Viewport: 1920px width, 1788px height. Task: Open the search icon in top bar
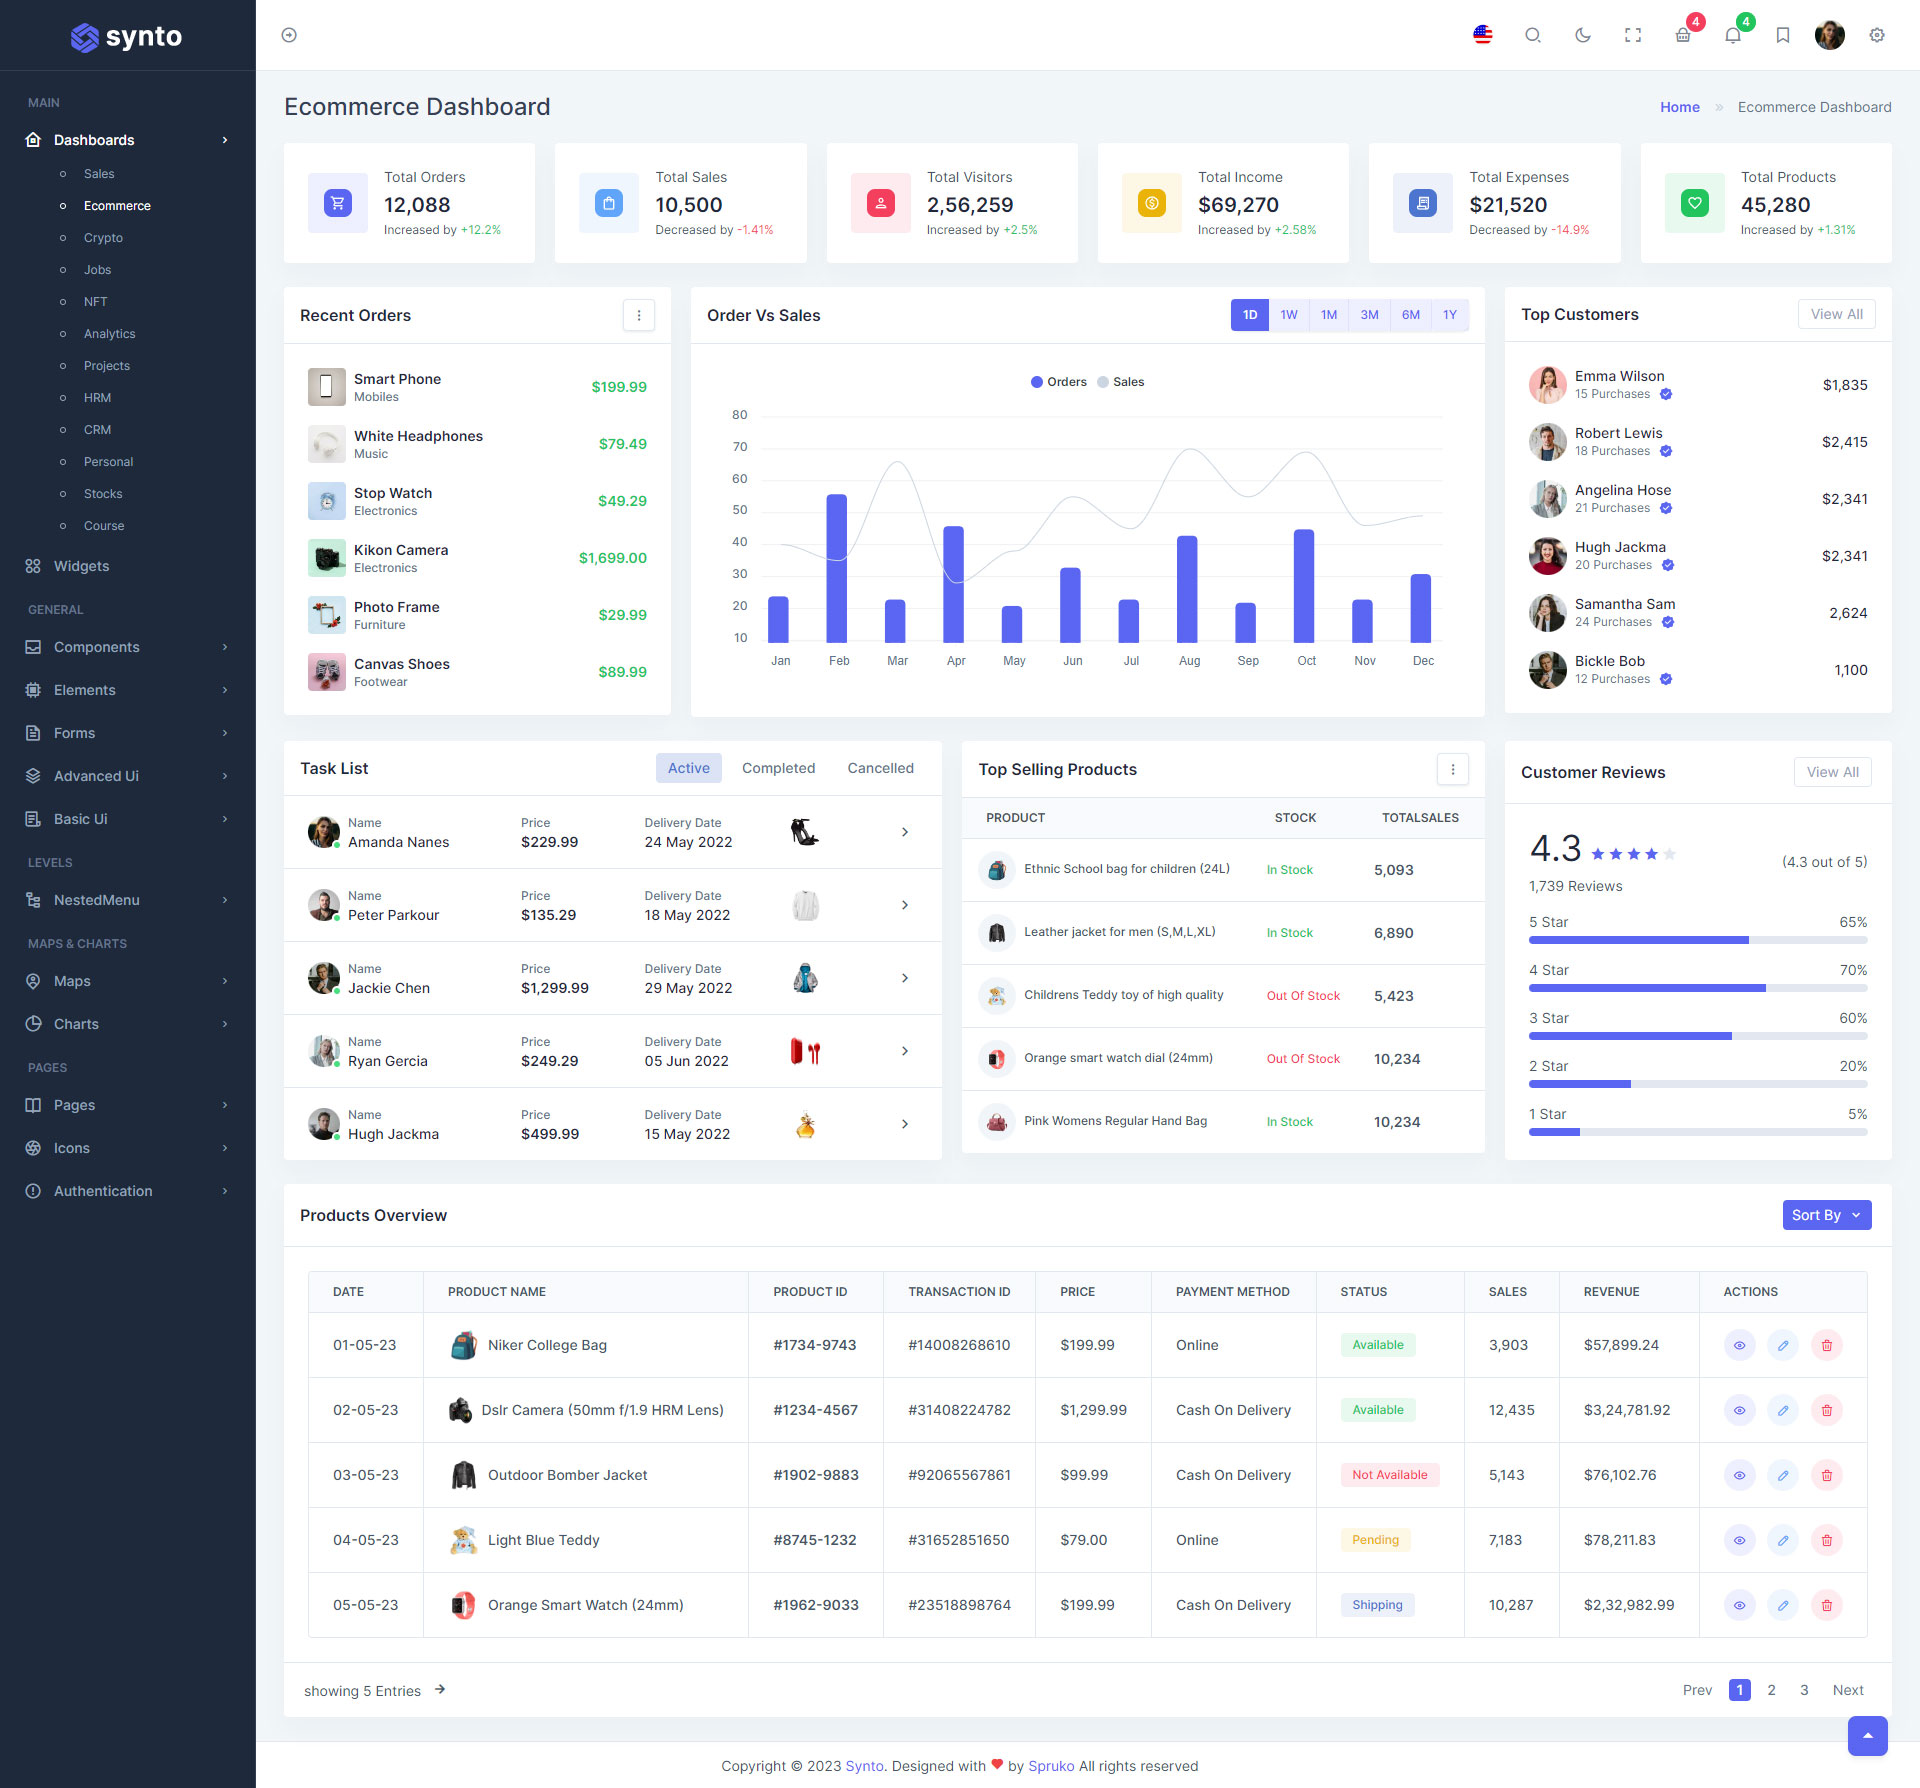coord(1532,35)
